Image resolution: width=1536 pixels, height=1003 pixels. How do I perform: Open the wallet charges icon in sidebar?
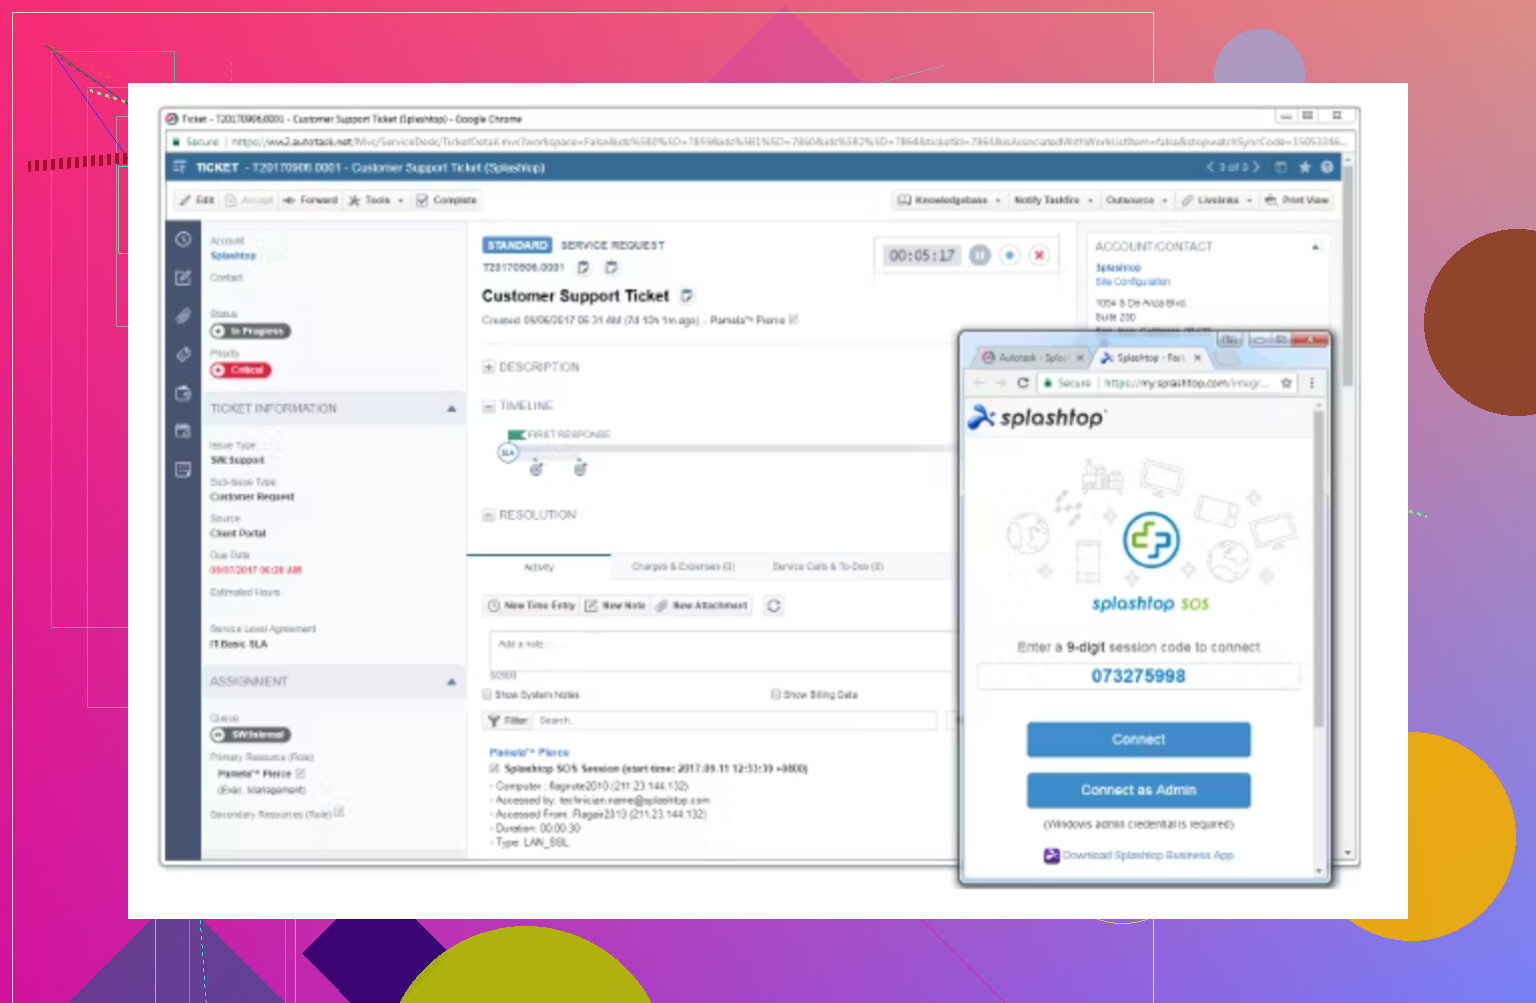click(x=183, y=393)
